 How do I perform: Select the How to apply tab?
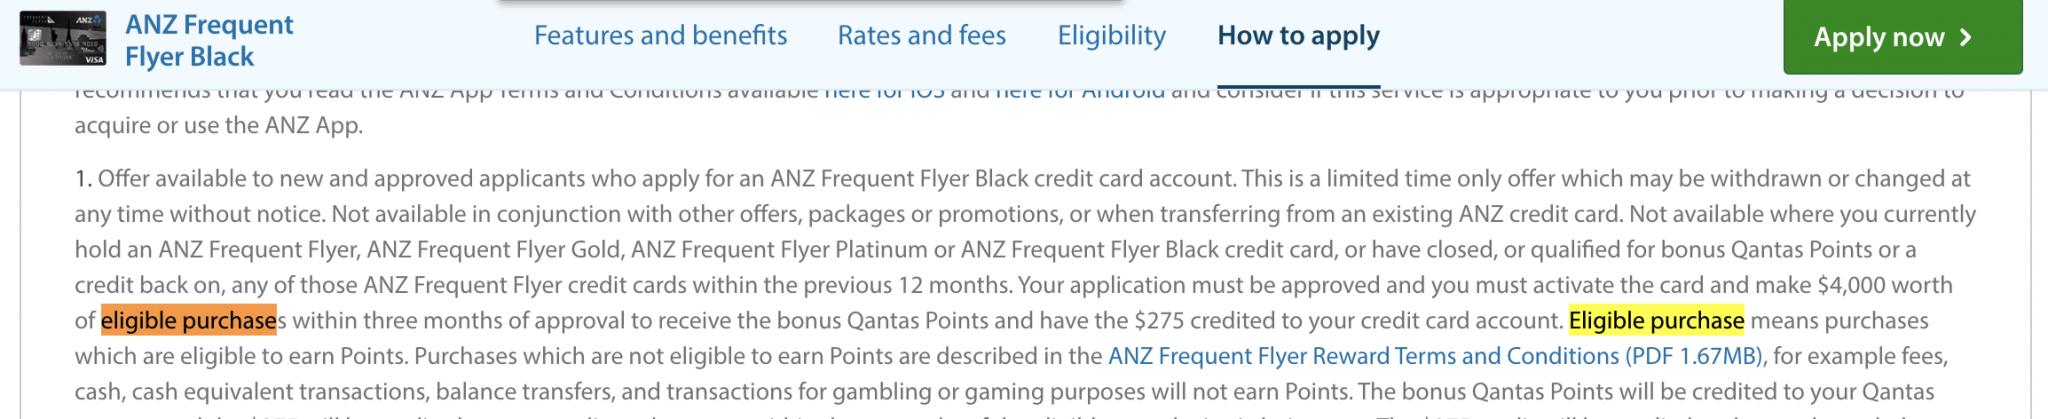pos(1298,36)
